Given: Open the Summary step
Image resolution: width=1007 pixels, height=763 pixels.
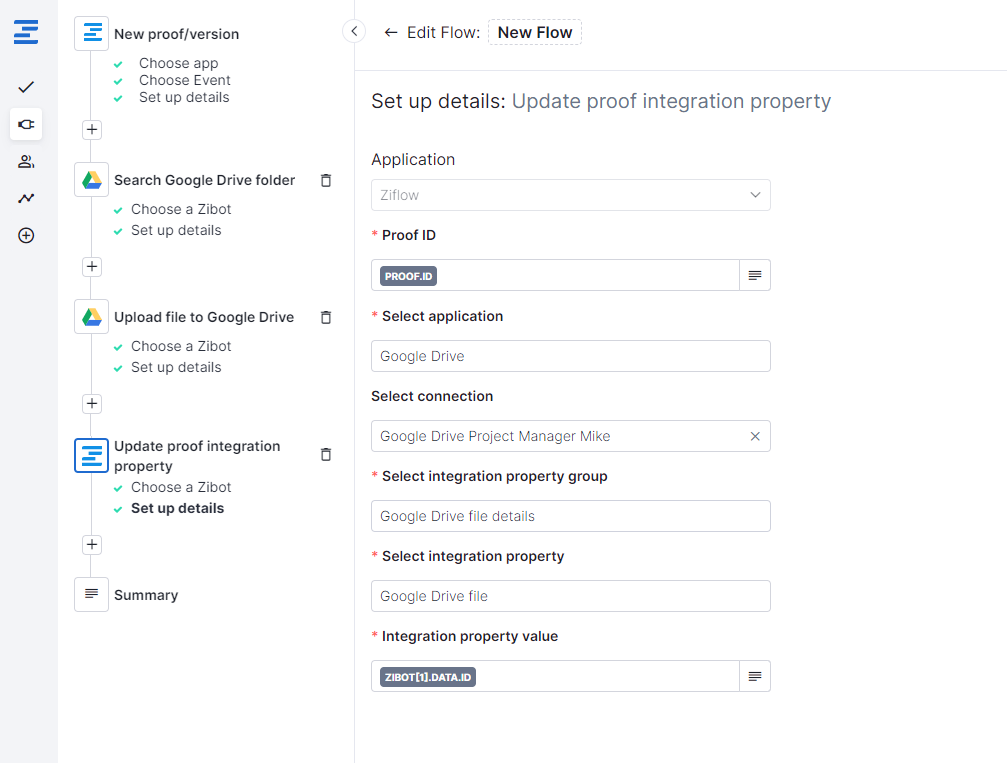Looking at the screenshot, I should 145,595.
